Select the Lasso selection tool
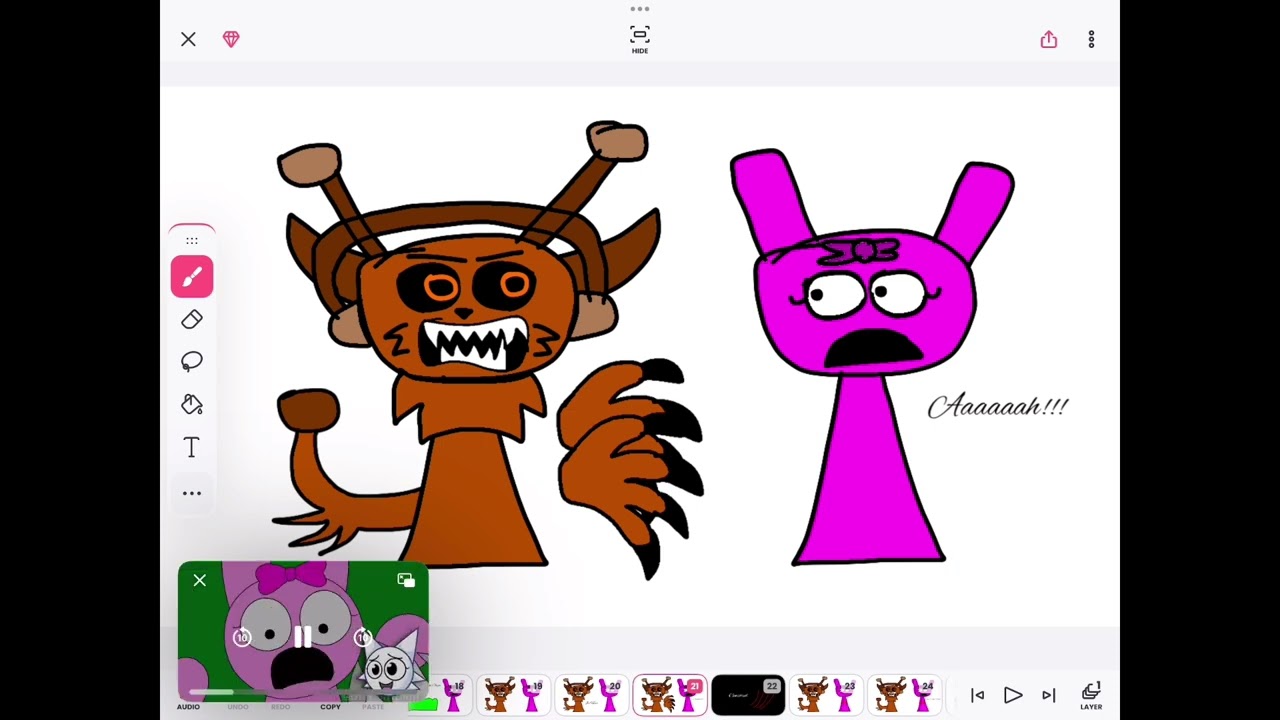The image size is (1280, 720). pyautogui.click(x=192, y=361)
